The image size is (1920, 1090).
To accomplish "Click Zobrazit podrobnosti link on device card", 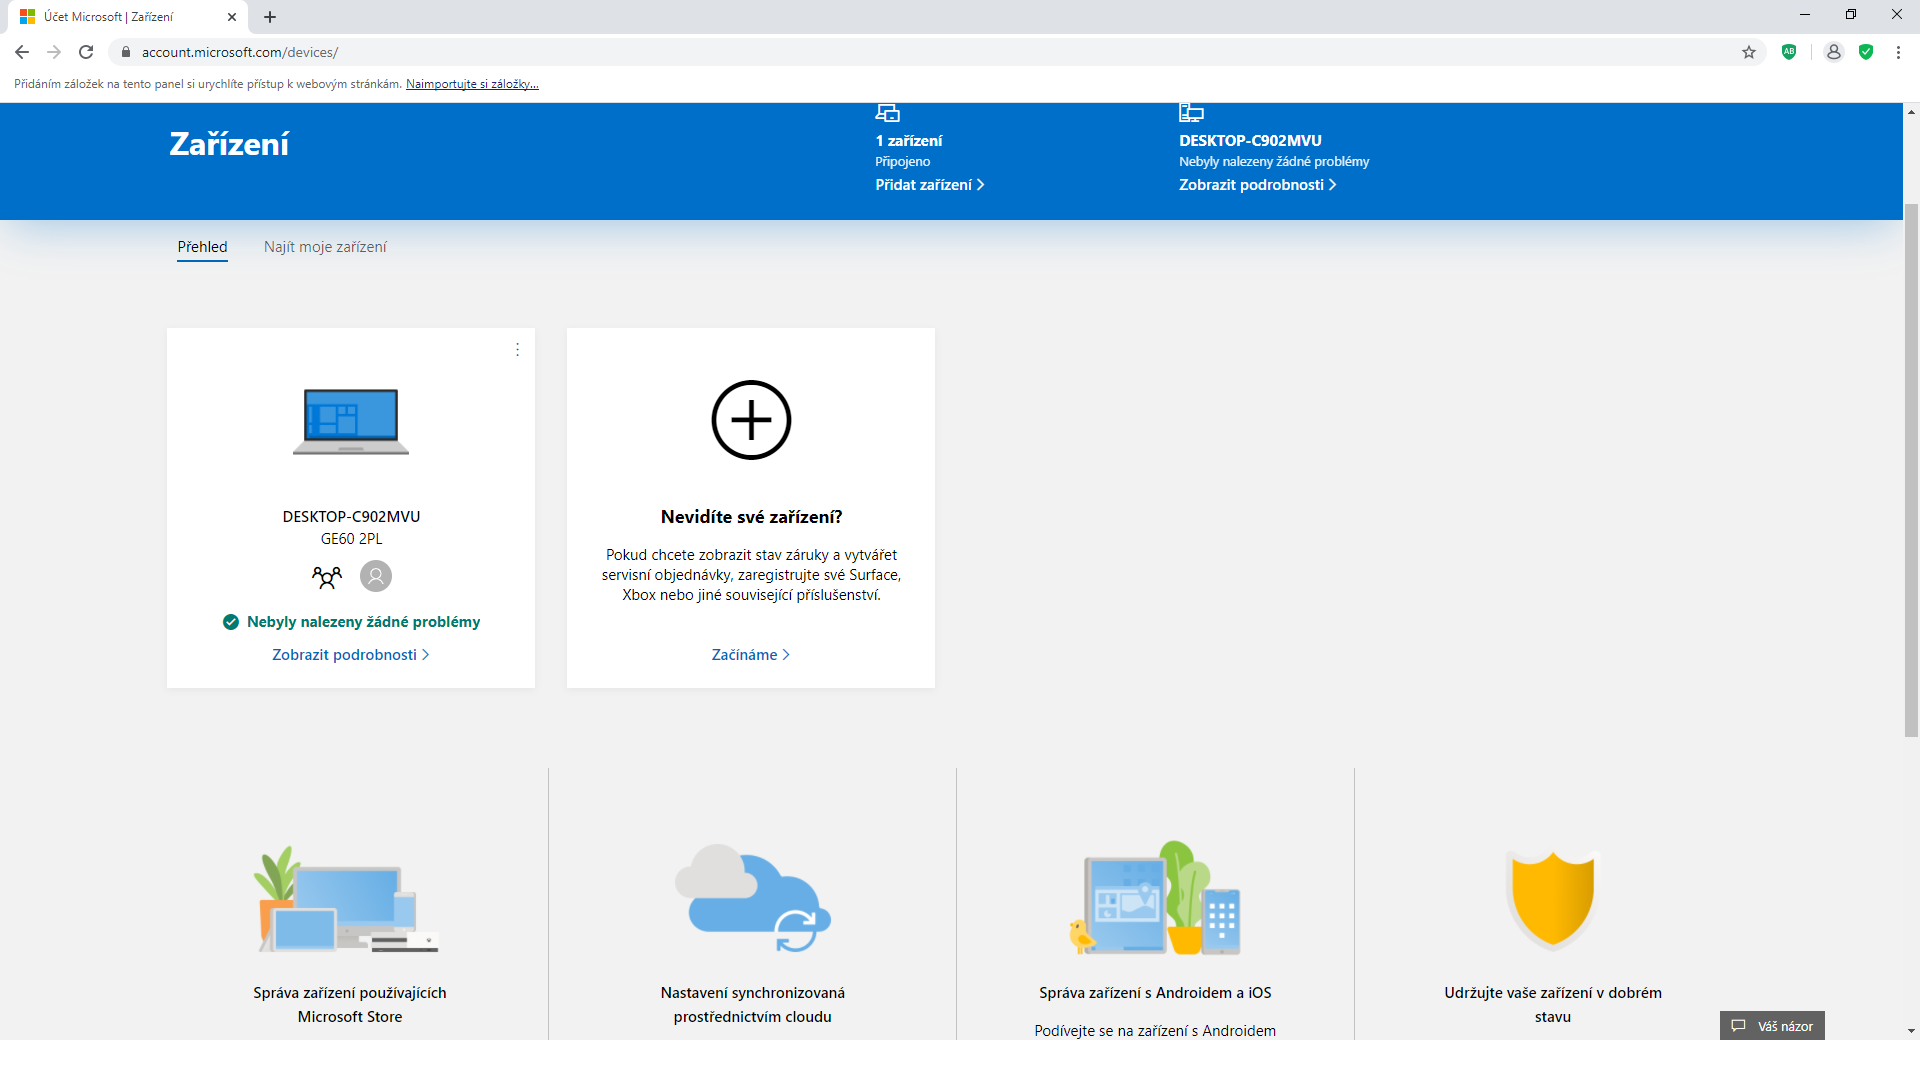I will pyautogui.click(x=350, y=655).
